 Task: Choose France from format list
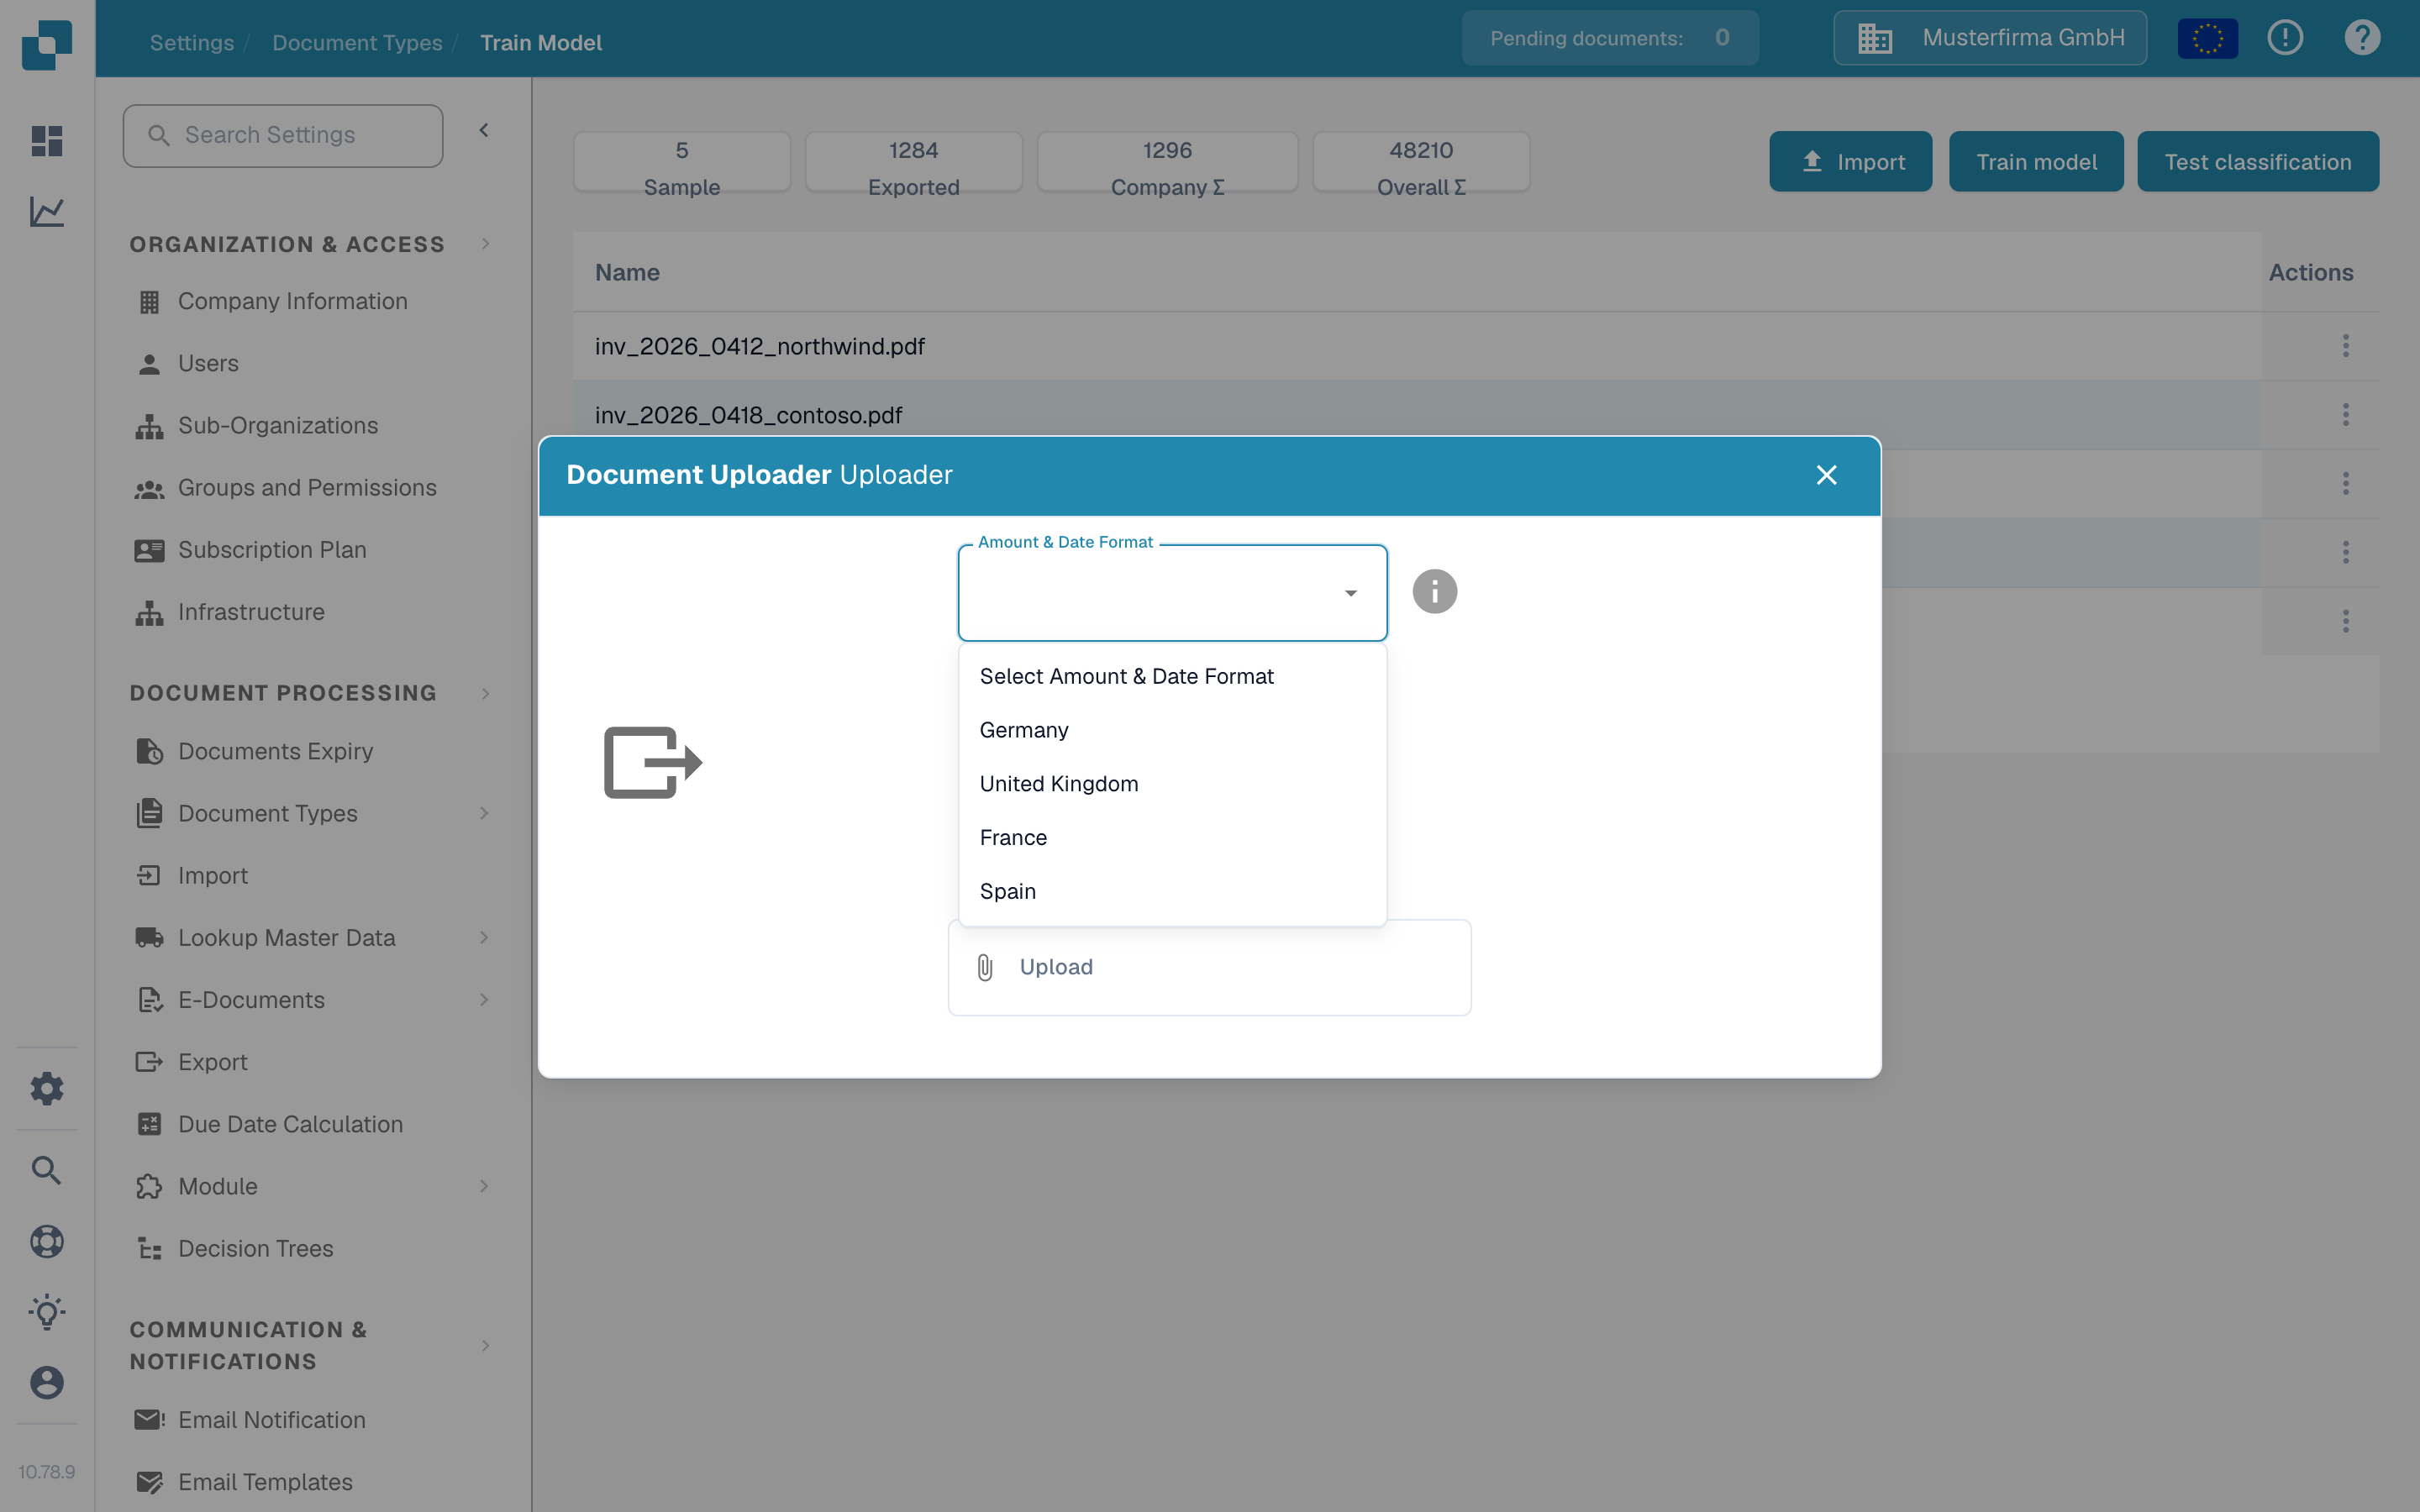click(x=1172, y=838)
